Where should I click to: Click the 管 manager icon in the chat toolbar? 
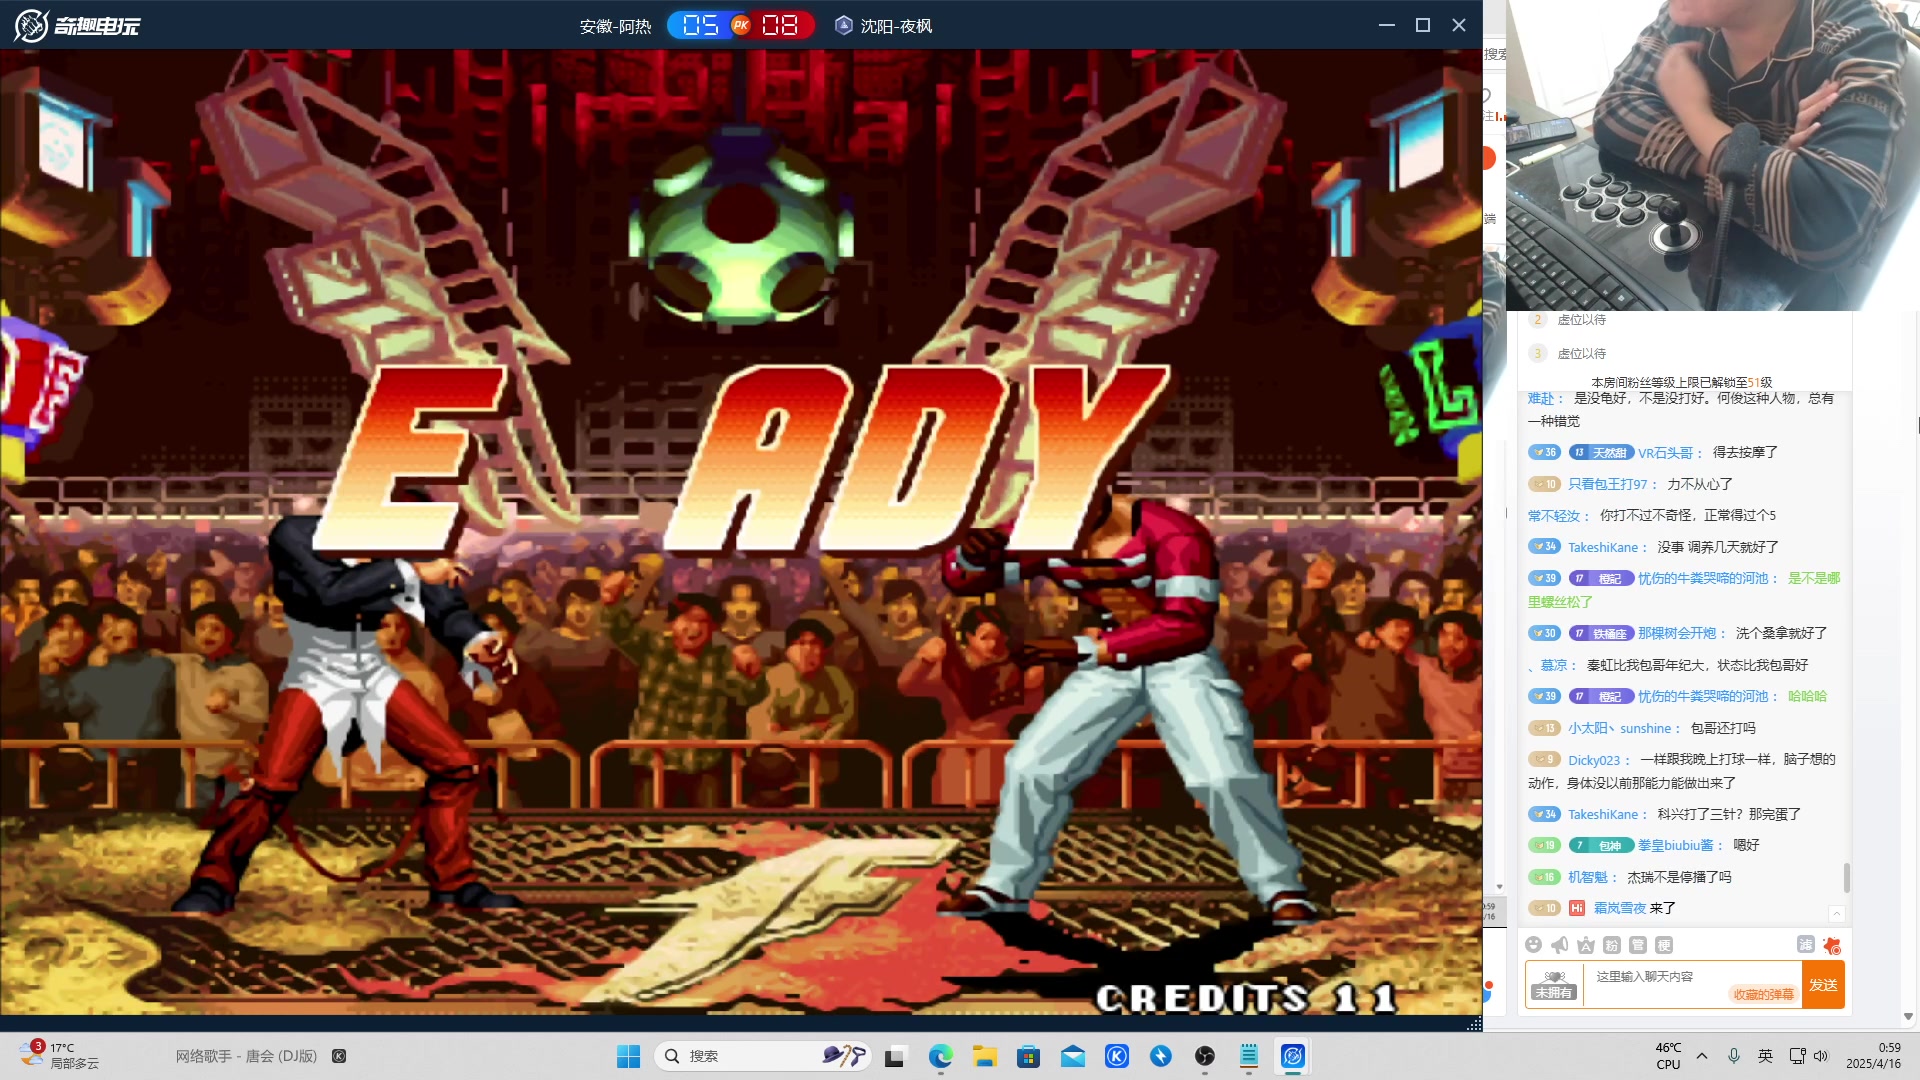pos(1638,945)
